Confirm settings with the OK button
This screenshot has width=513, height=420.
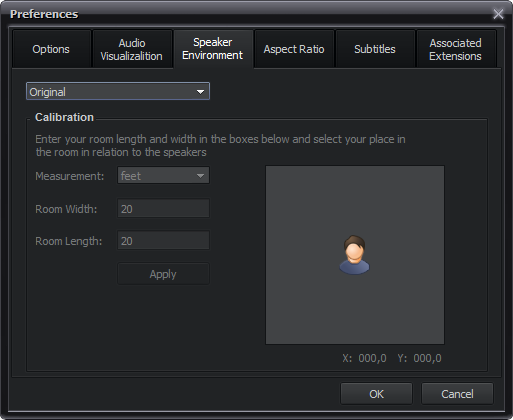click(x=376, y=394)
